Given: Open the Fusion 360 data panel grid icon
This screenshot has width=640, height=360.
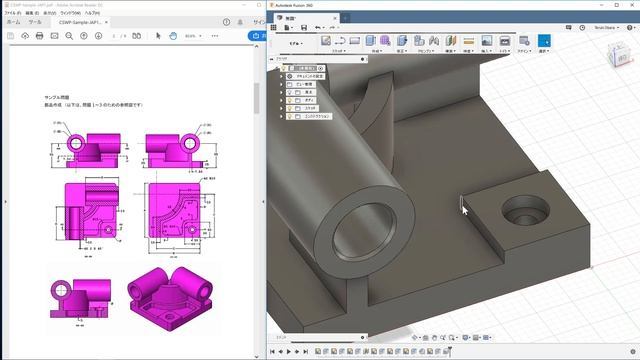Looking at the screenshot, I should click(273, 27).
